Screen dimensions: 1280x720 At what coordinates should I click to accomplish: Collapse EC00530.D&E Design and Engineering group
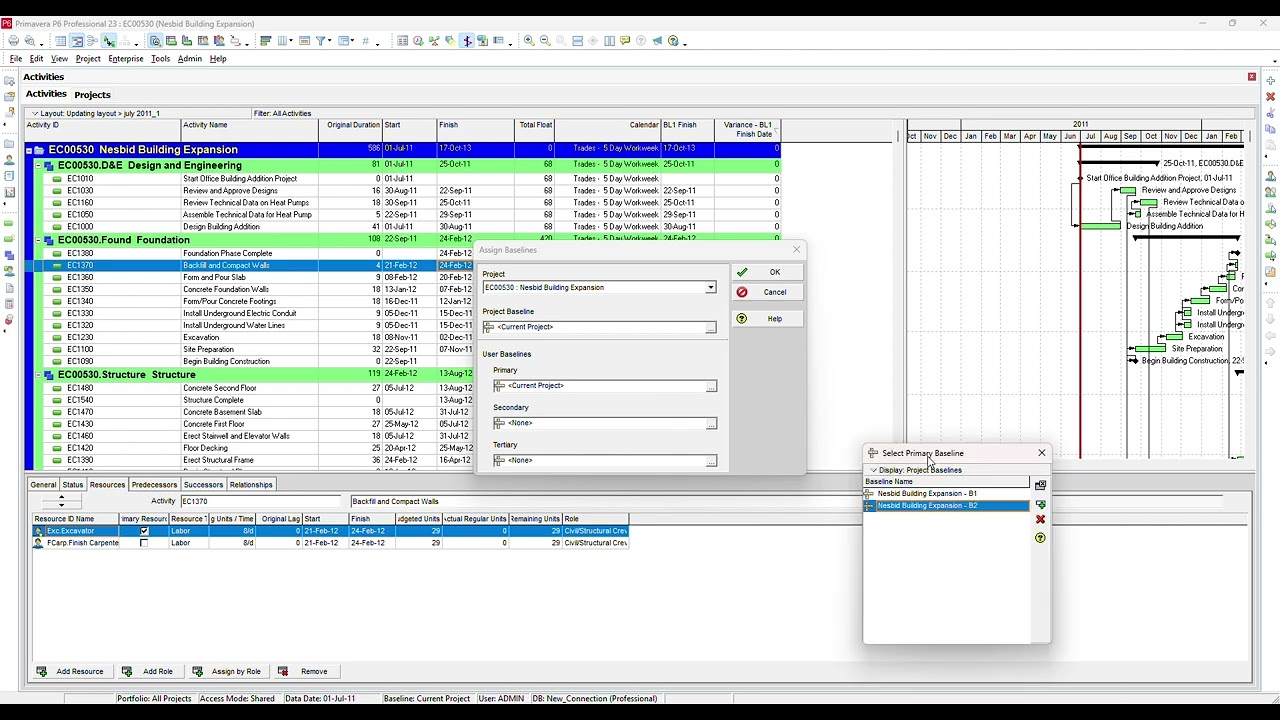click(38, 165)
